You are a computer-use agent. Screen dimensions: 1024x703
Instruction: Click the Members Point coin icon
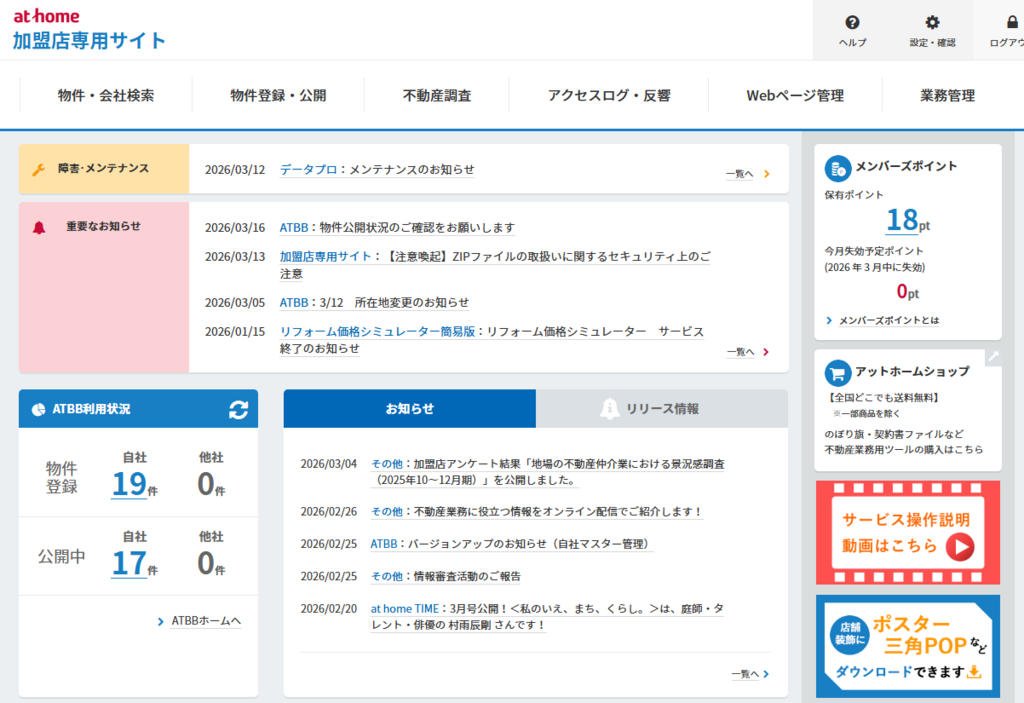[x=837, y=167]
